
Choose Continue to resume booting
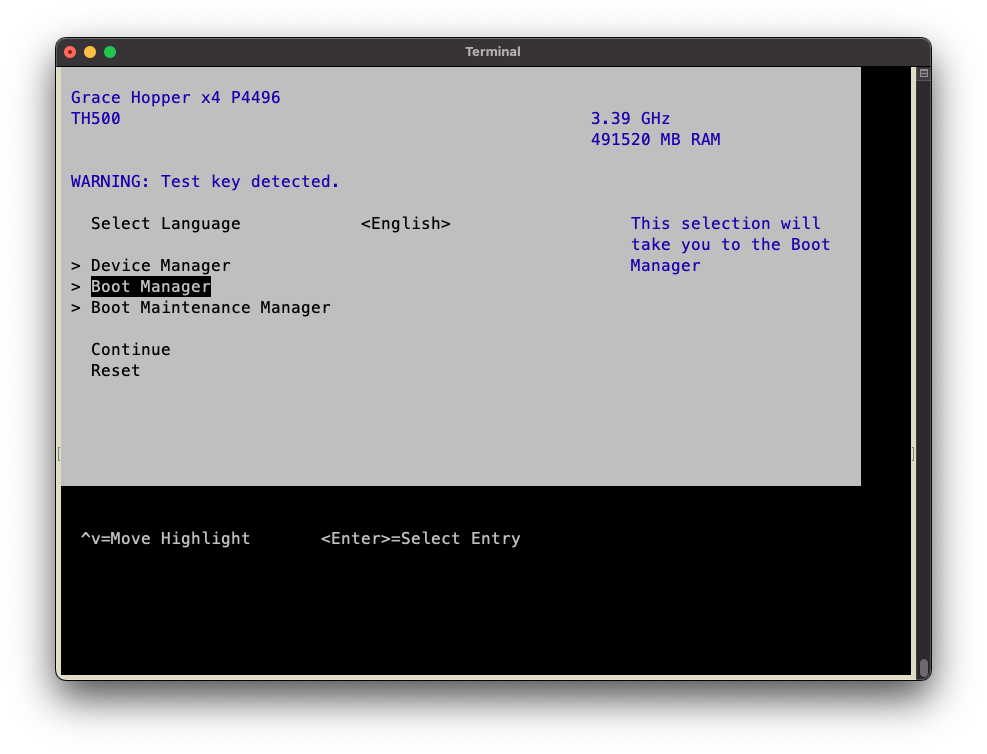(x=130, y=350)
